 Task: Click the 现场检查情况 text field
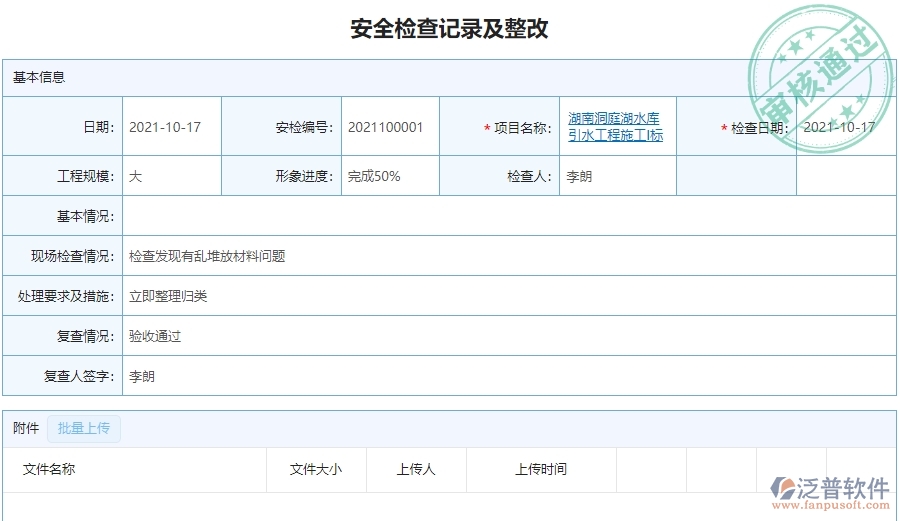(508, 256)
